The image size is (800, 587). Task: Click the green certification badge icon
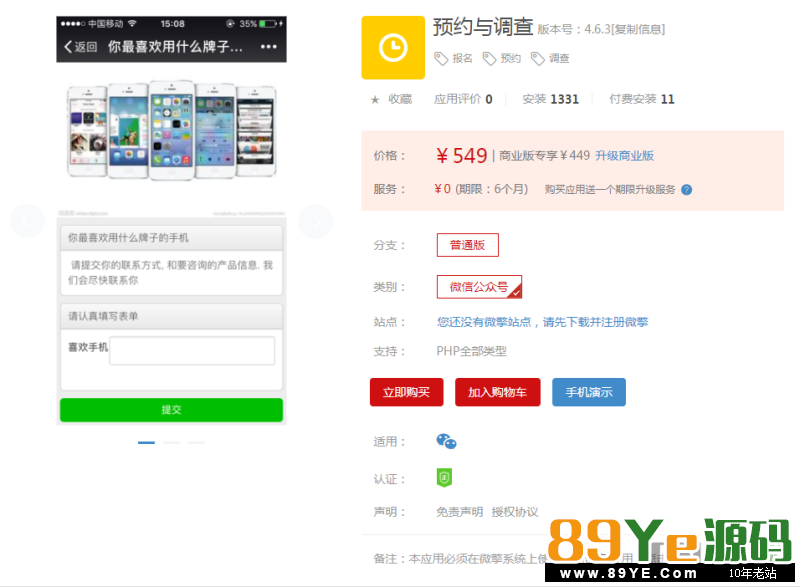click(445, 478)
